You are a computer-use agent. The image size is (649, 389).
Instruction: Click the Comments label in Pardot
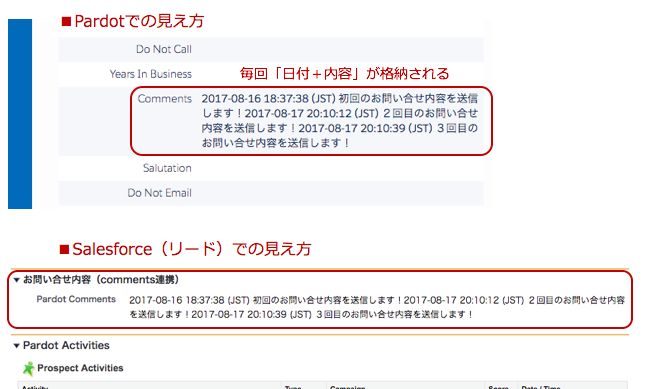click(x=165, y=99)
